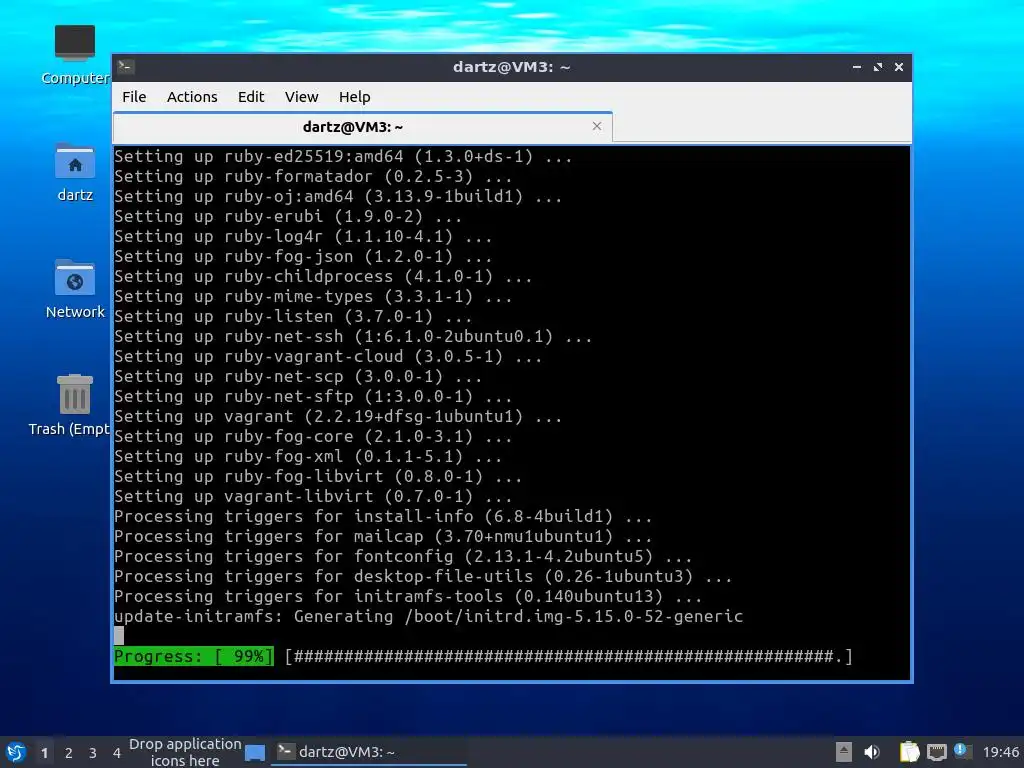Click the hash-mark progress bar
Screen dimensions: 1024x768
pos(568,656)
